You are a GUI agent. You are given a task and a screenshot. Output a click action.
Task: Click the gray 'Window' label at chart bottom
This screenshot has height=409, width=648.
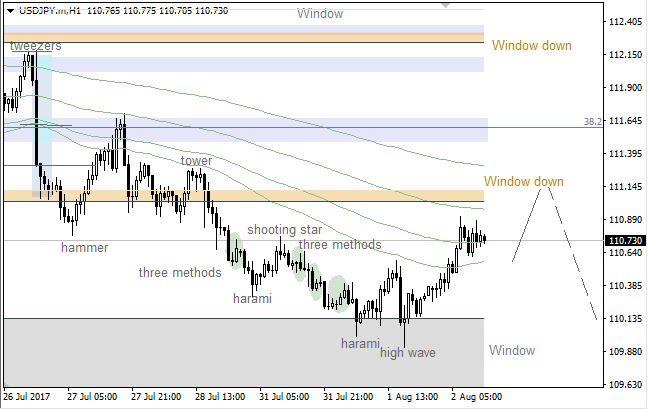[512, 350]
